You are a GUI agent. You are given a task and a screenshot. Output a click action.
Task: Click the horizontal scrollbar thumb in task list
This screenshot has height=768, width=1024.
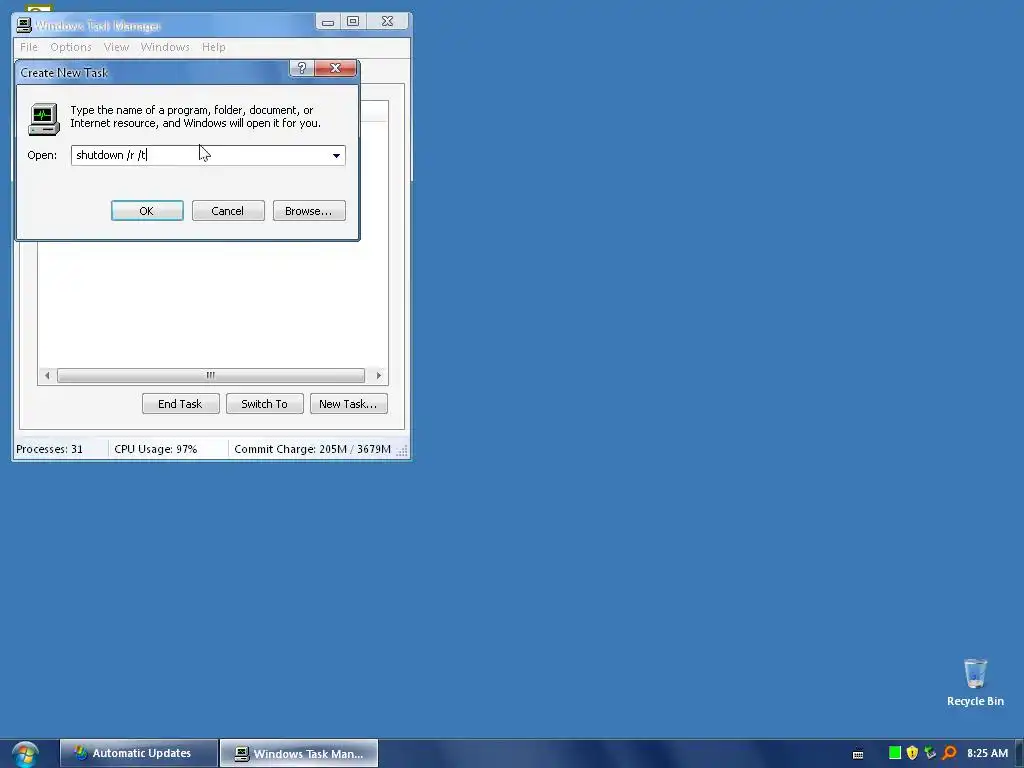(210, 376)
